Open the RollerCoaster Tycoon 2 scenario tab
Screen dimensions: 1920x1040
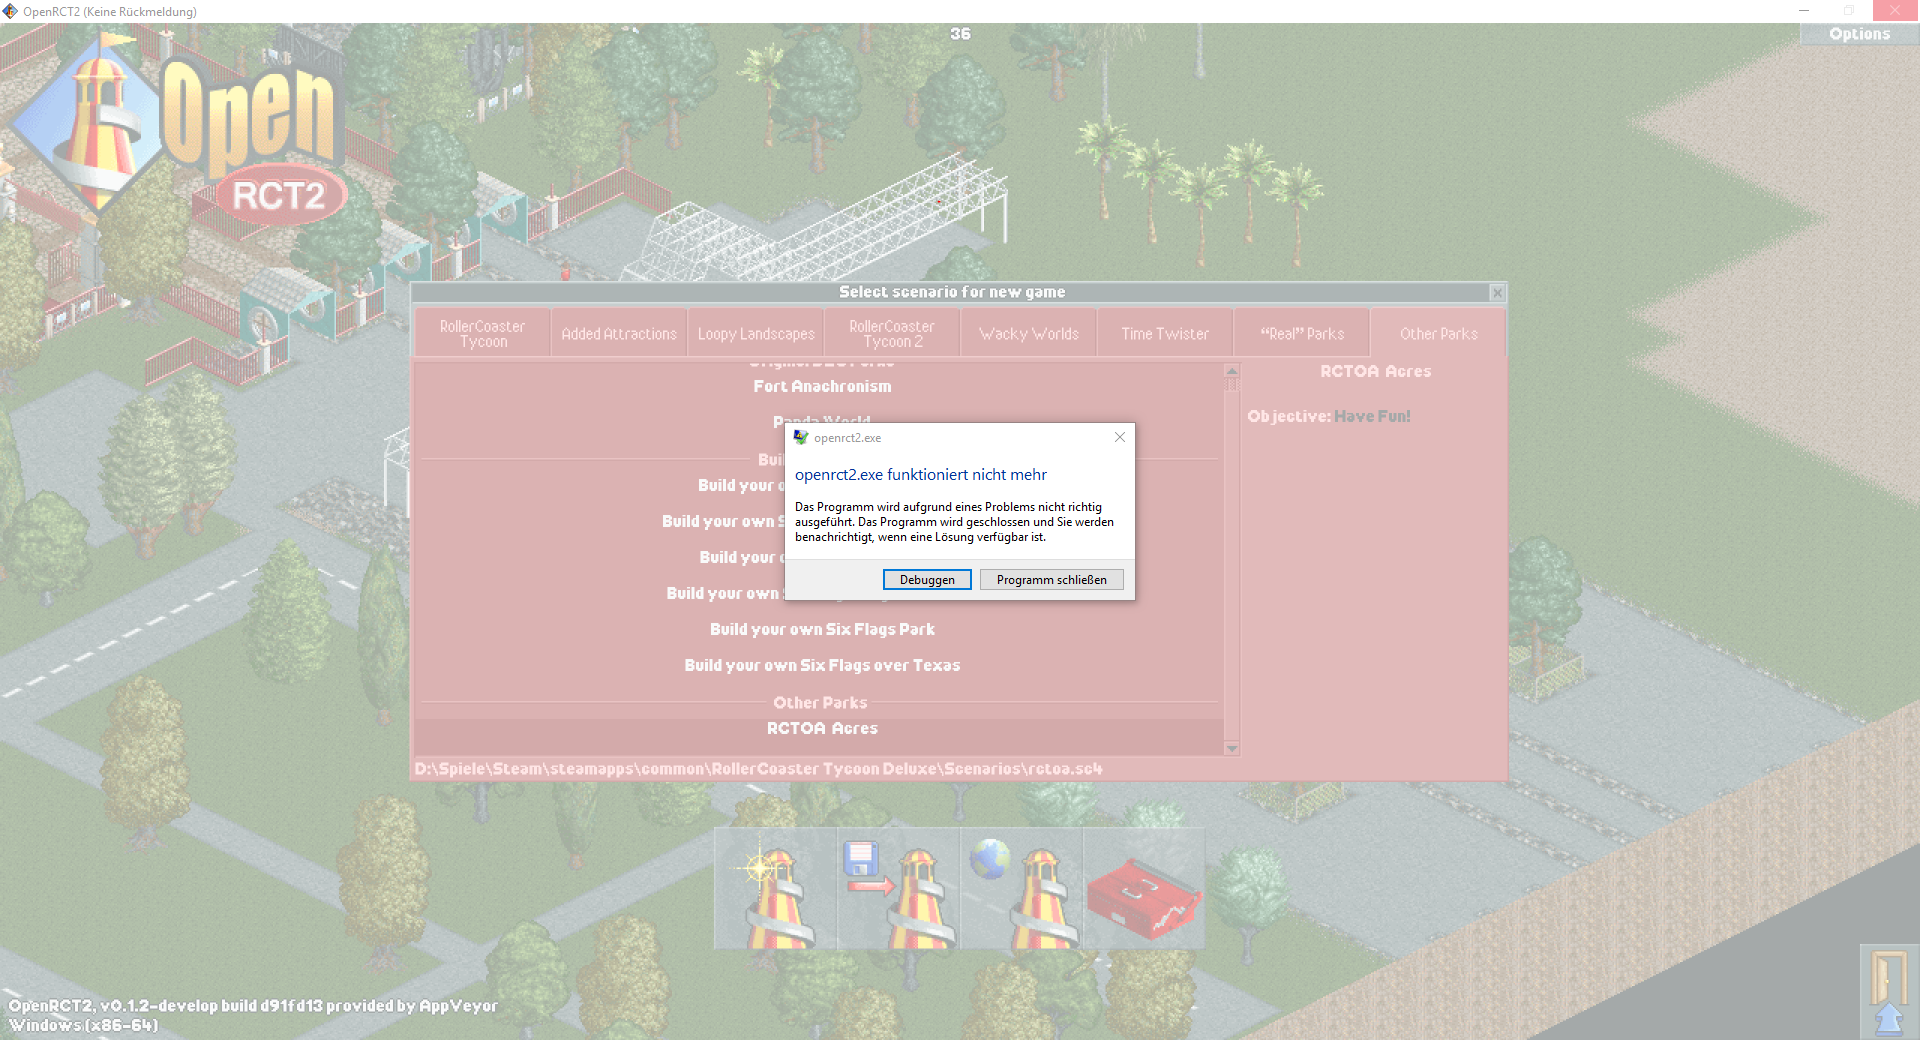(891, 331)
